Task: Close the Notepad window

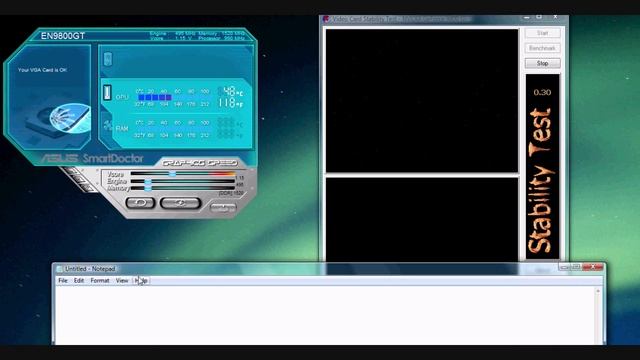Action: (x=593, y=267)
